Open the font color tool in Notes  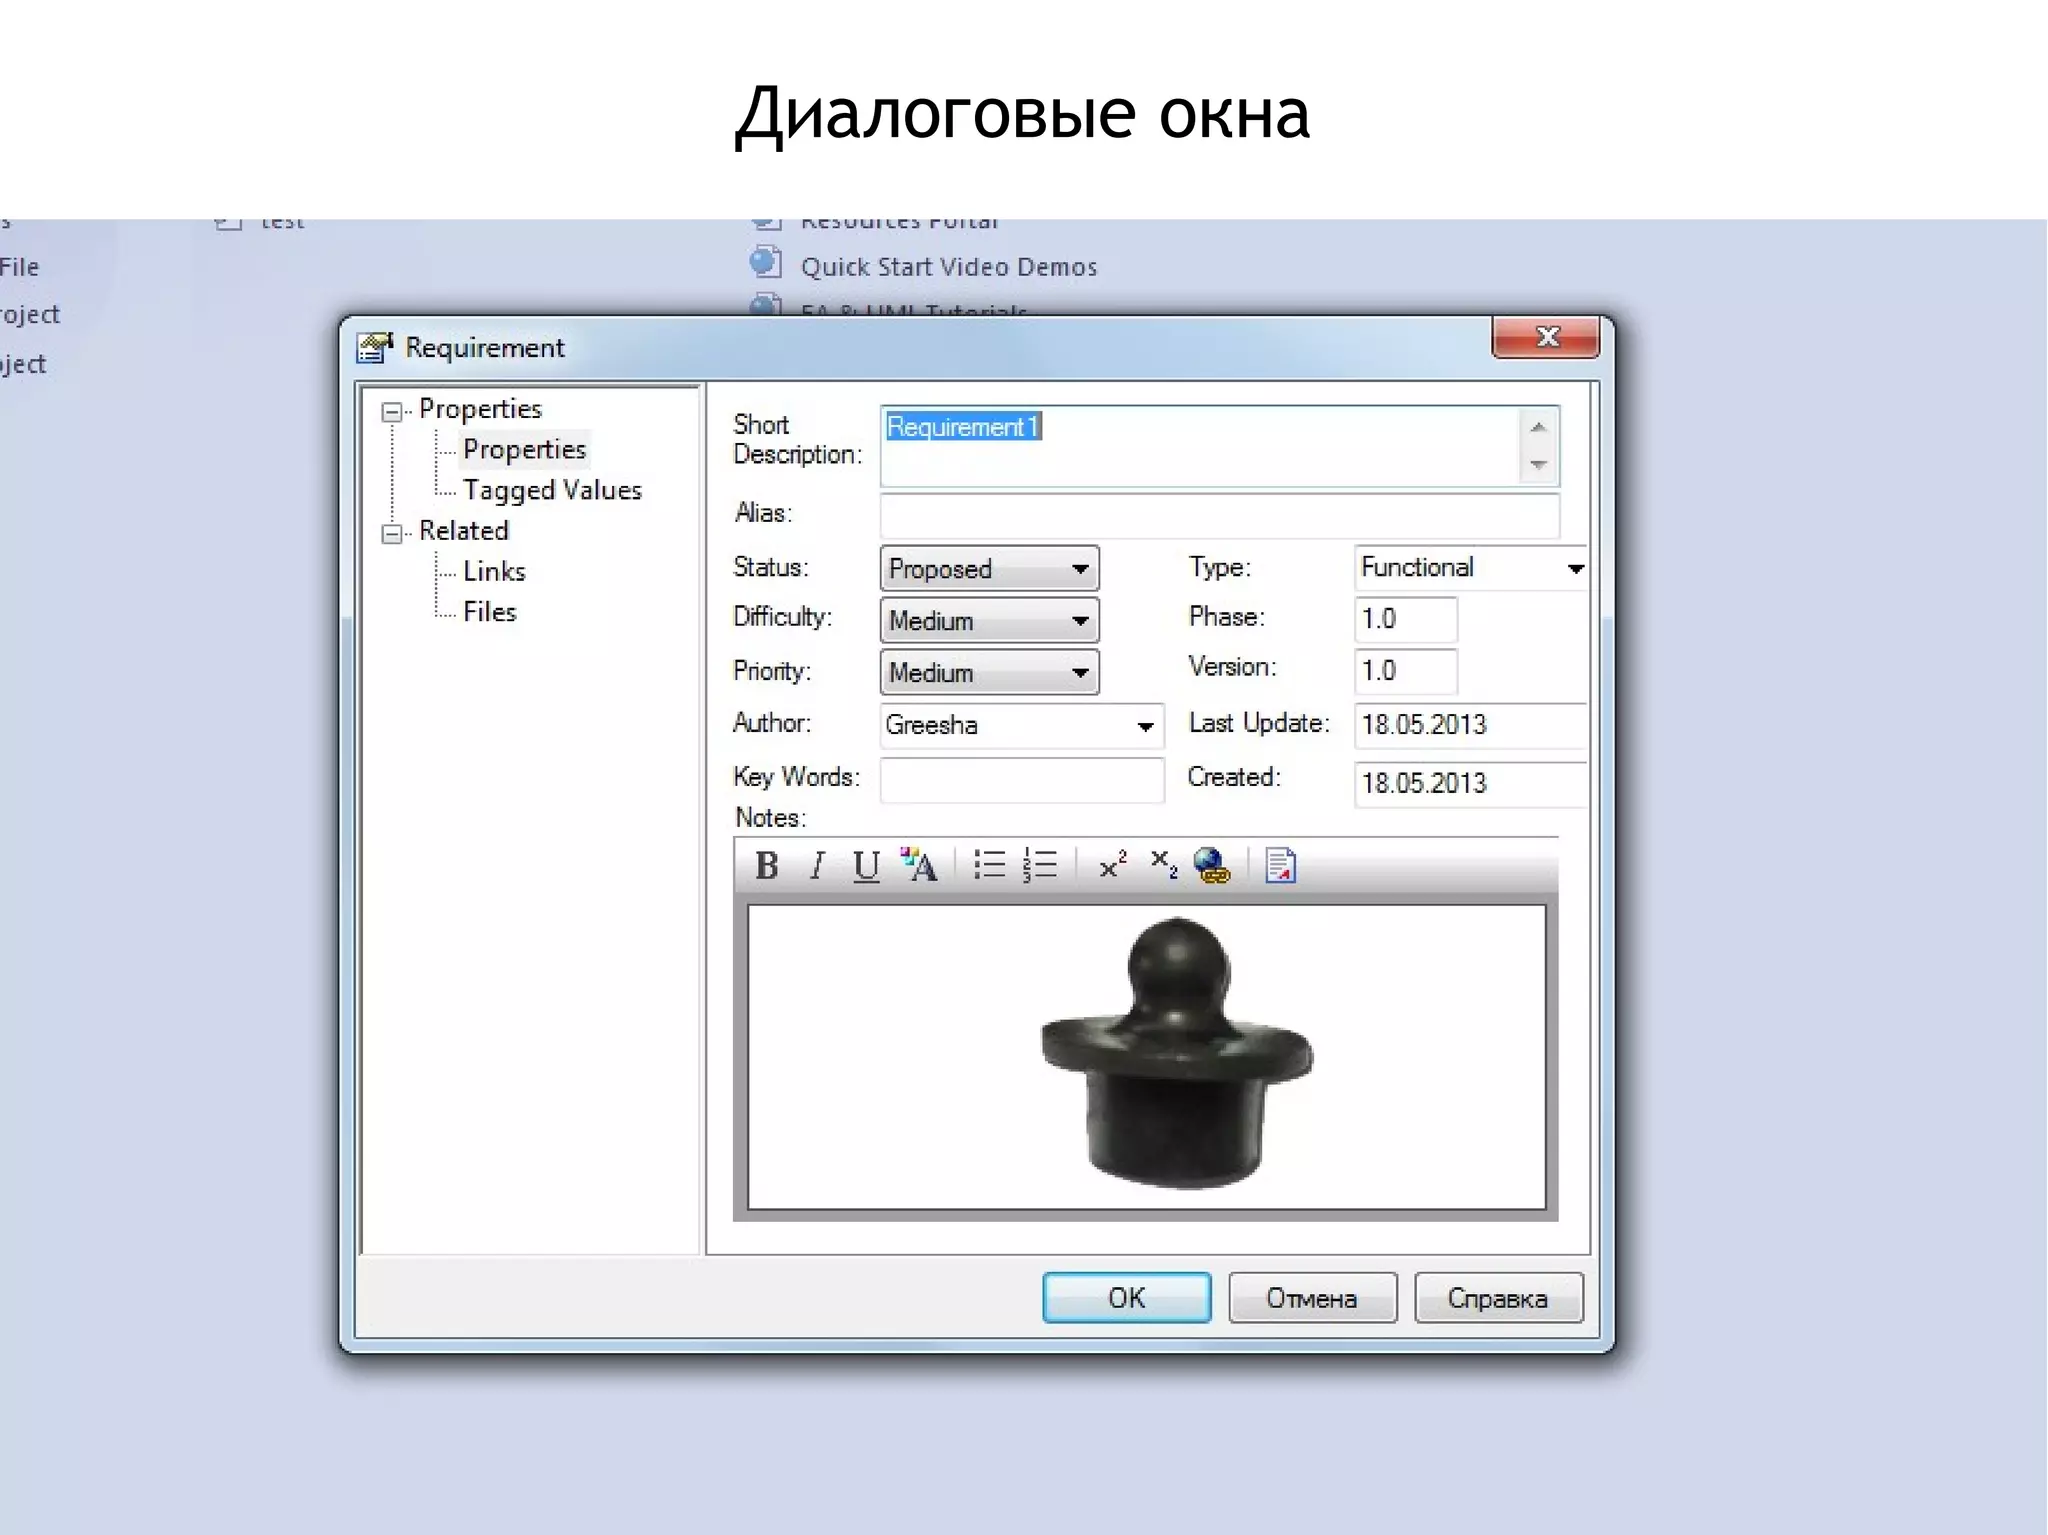point(918,865)
